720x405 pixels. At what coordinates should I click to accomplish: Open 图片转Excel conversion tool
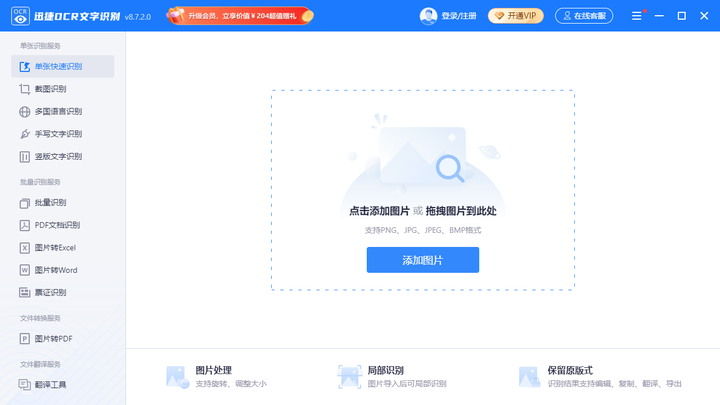pyautogui.click(x=62, y=248)
